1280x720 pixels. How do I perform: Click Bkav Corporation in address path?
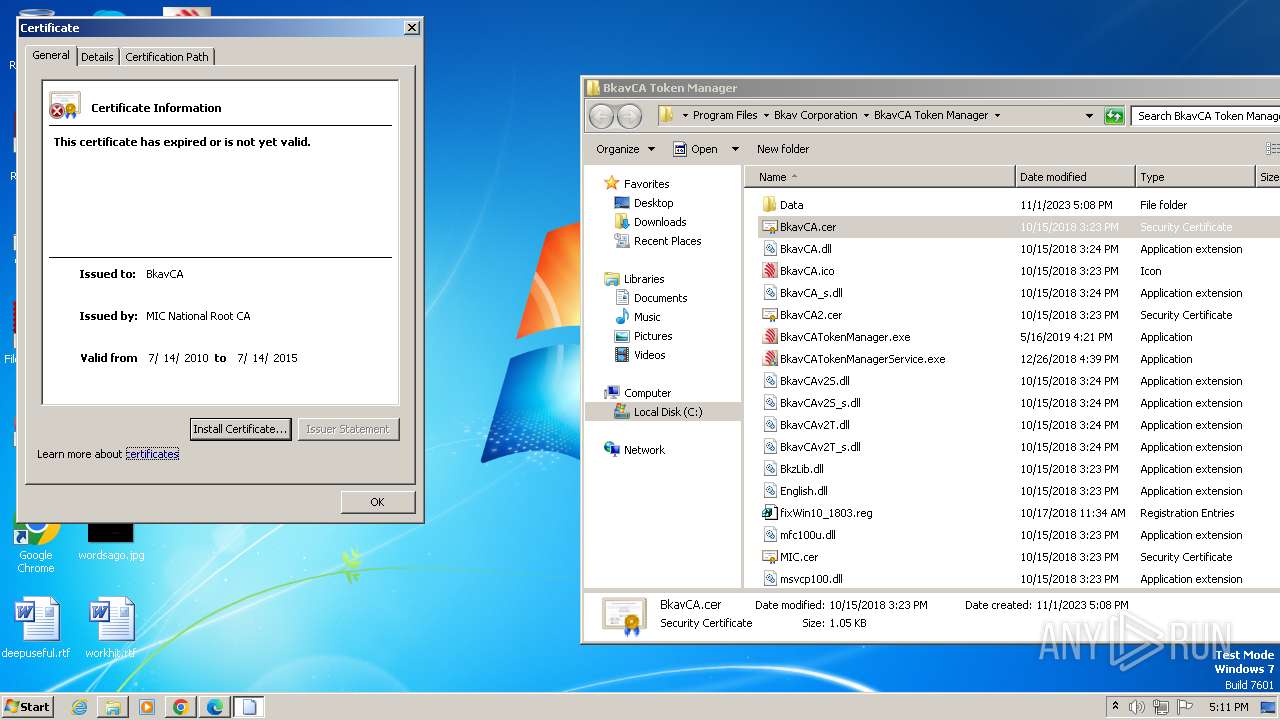815,116
